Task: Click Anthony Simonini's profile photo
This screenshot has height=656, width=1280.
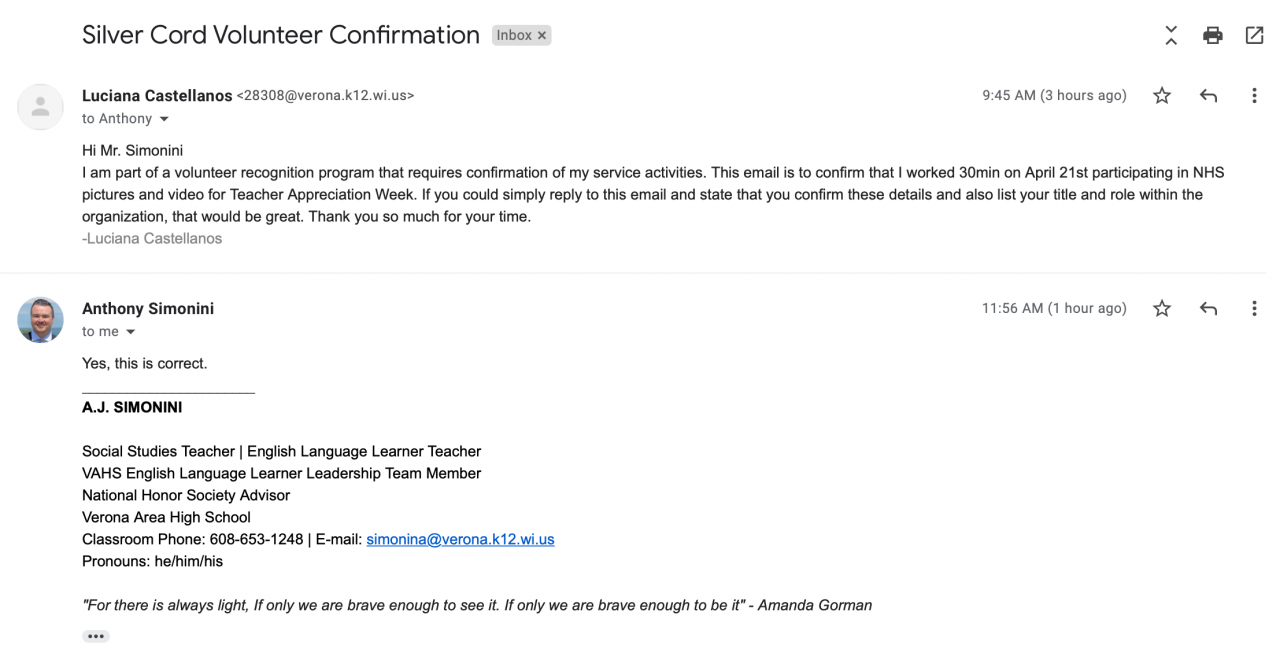Action: 41,320
